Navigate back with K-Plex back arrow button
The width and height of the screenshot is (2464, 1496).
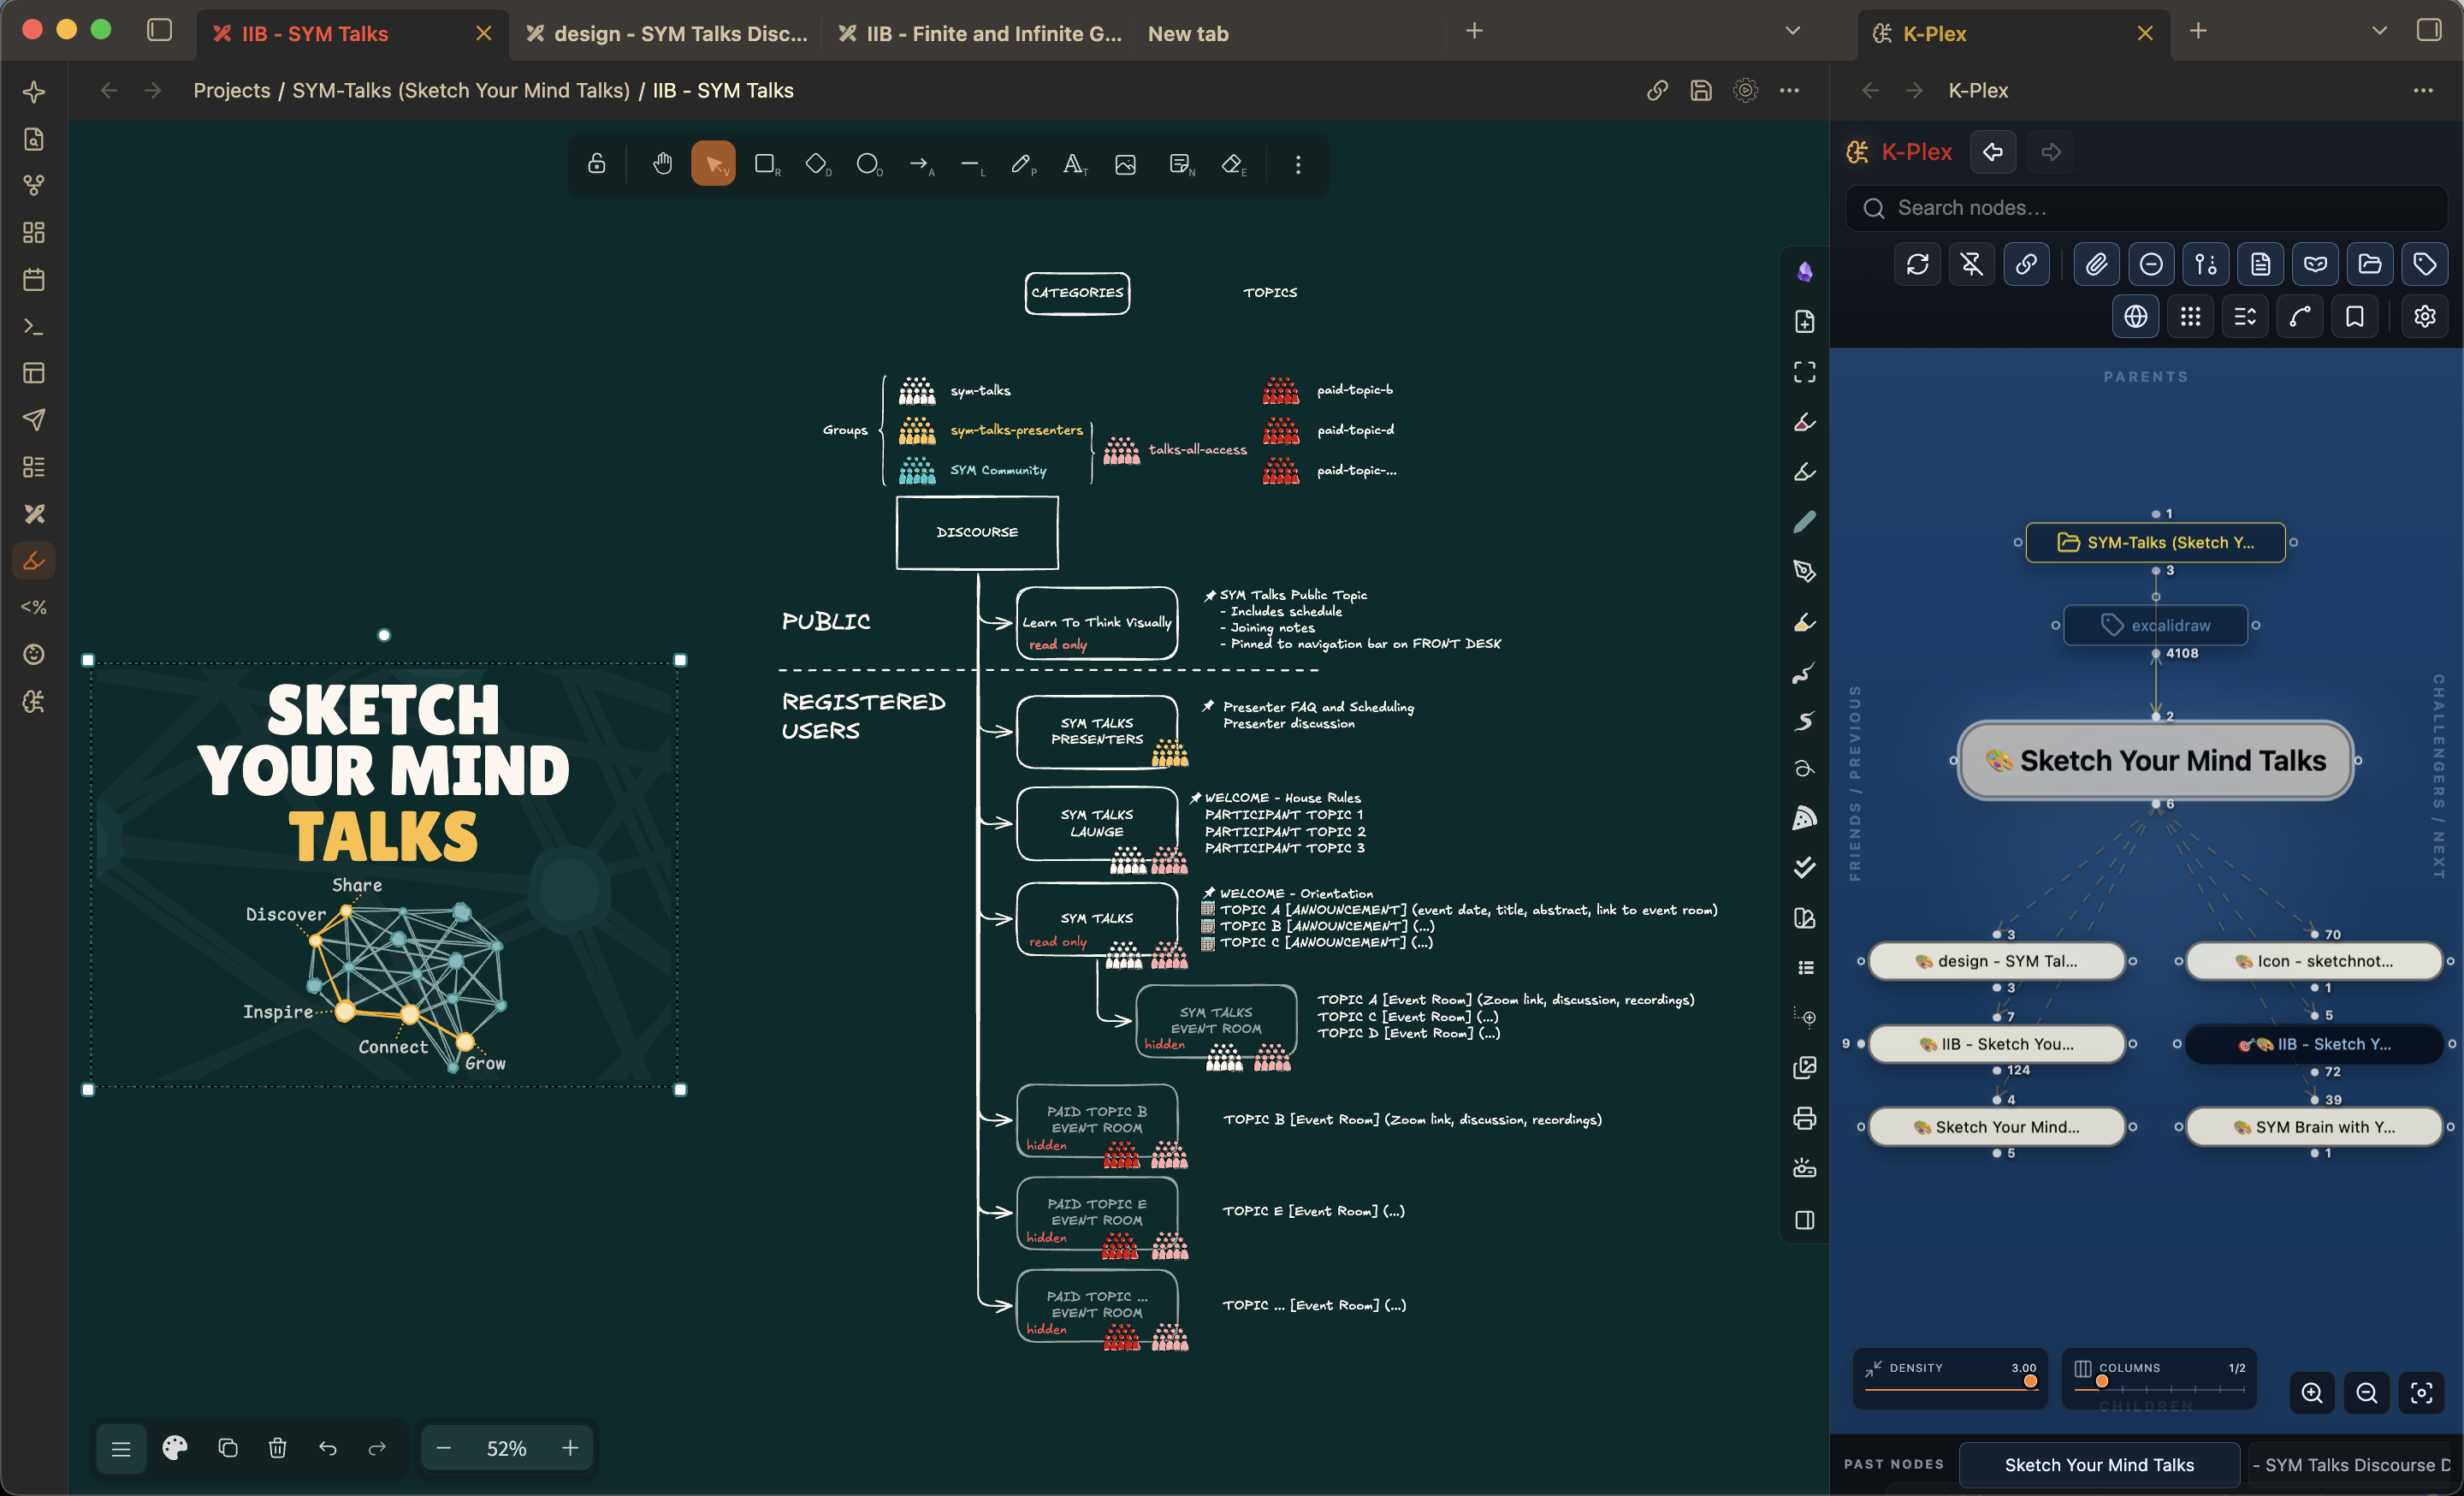(x=1993, y=152)
